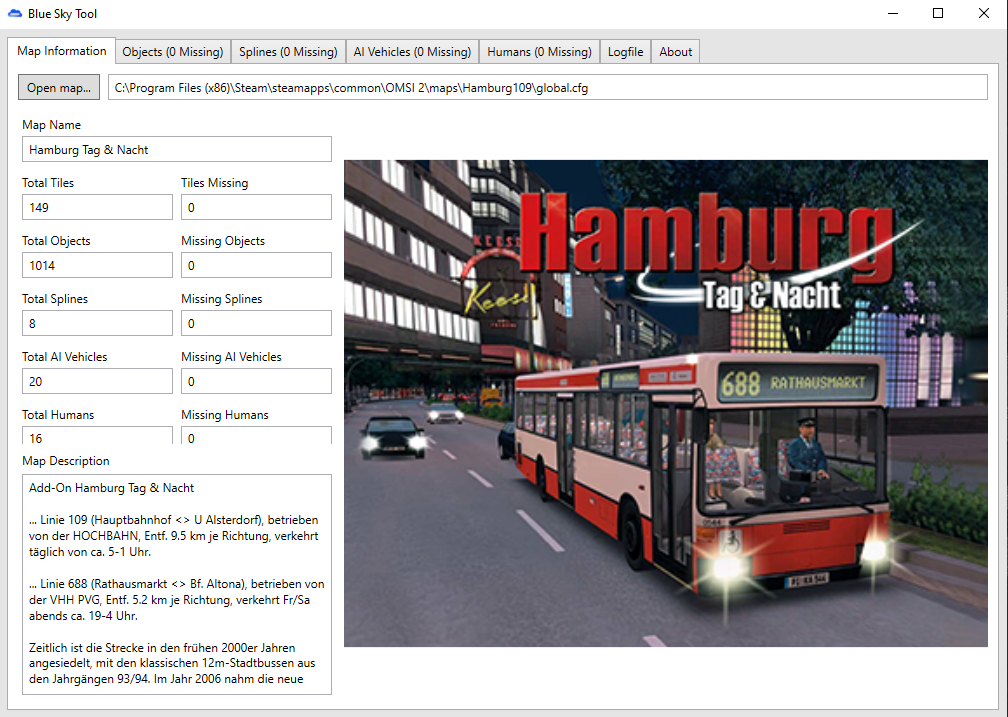
Task: Click inside the Map Description text box
Action: (176, 584)
